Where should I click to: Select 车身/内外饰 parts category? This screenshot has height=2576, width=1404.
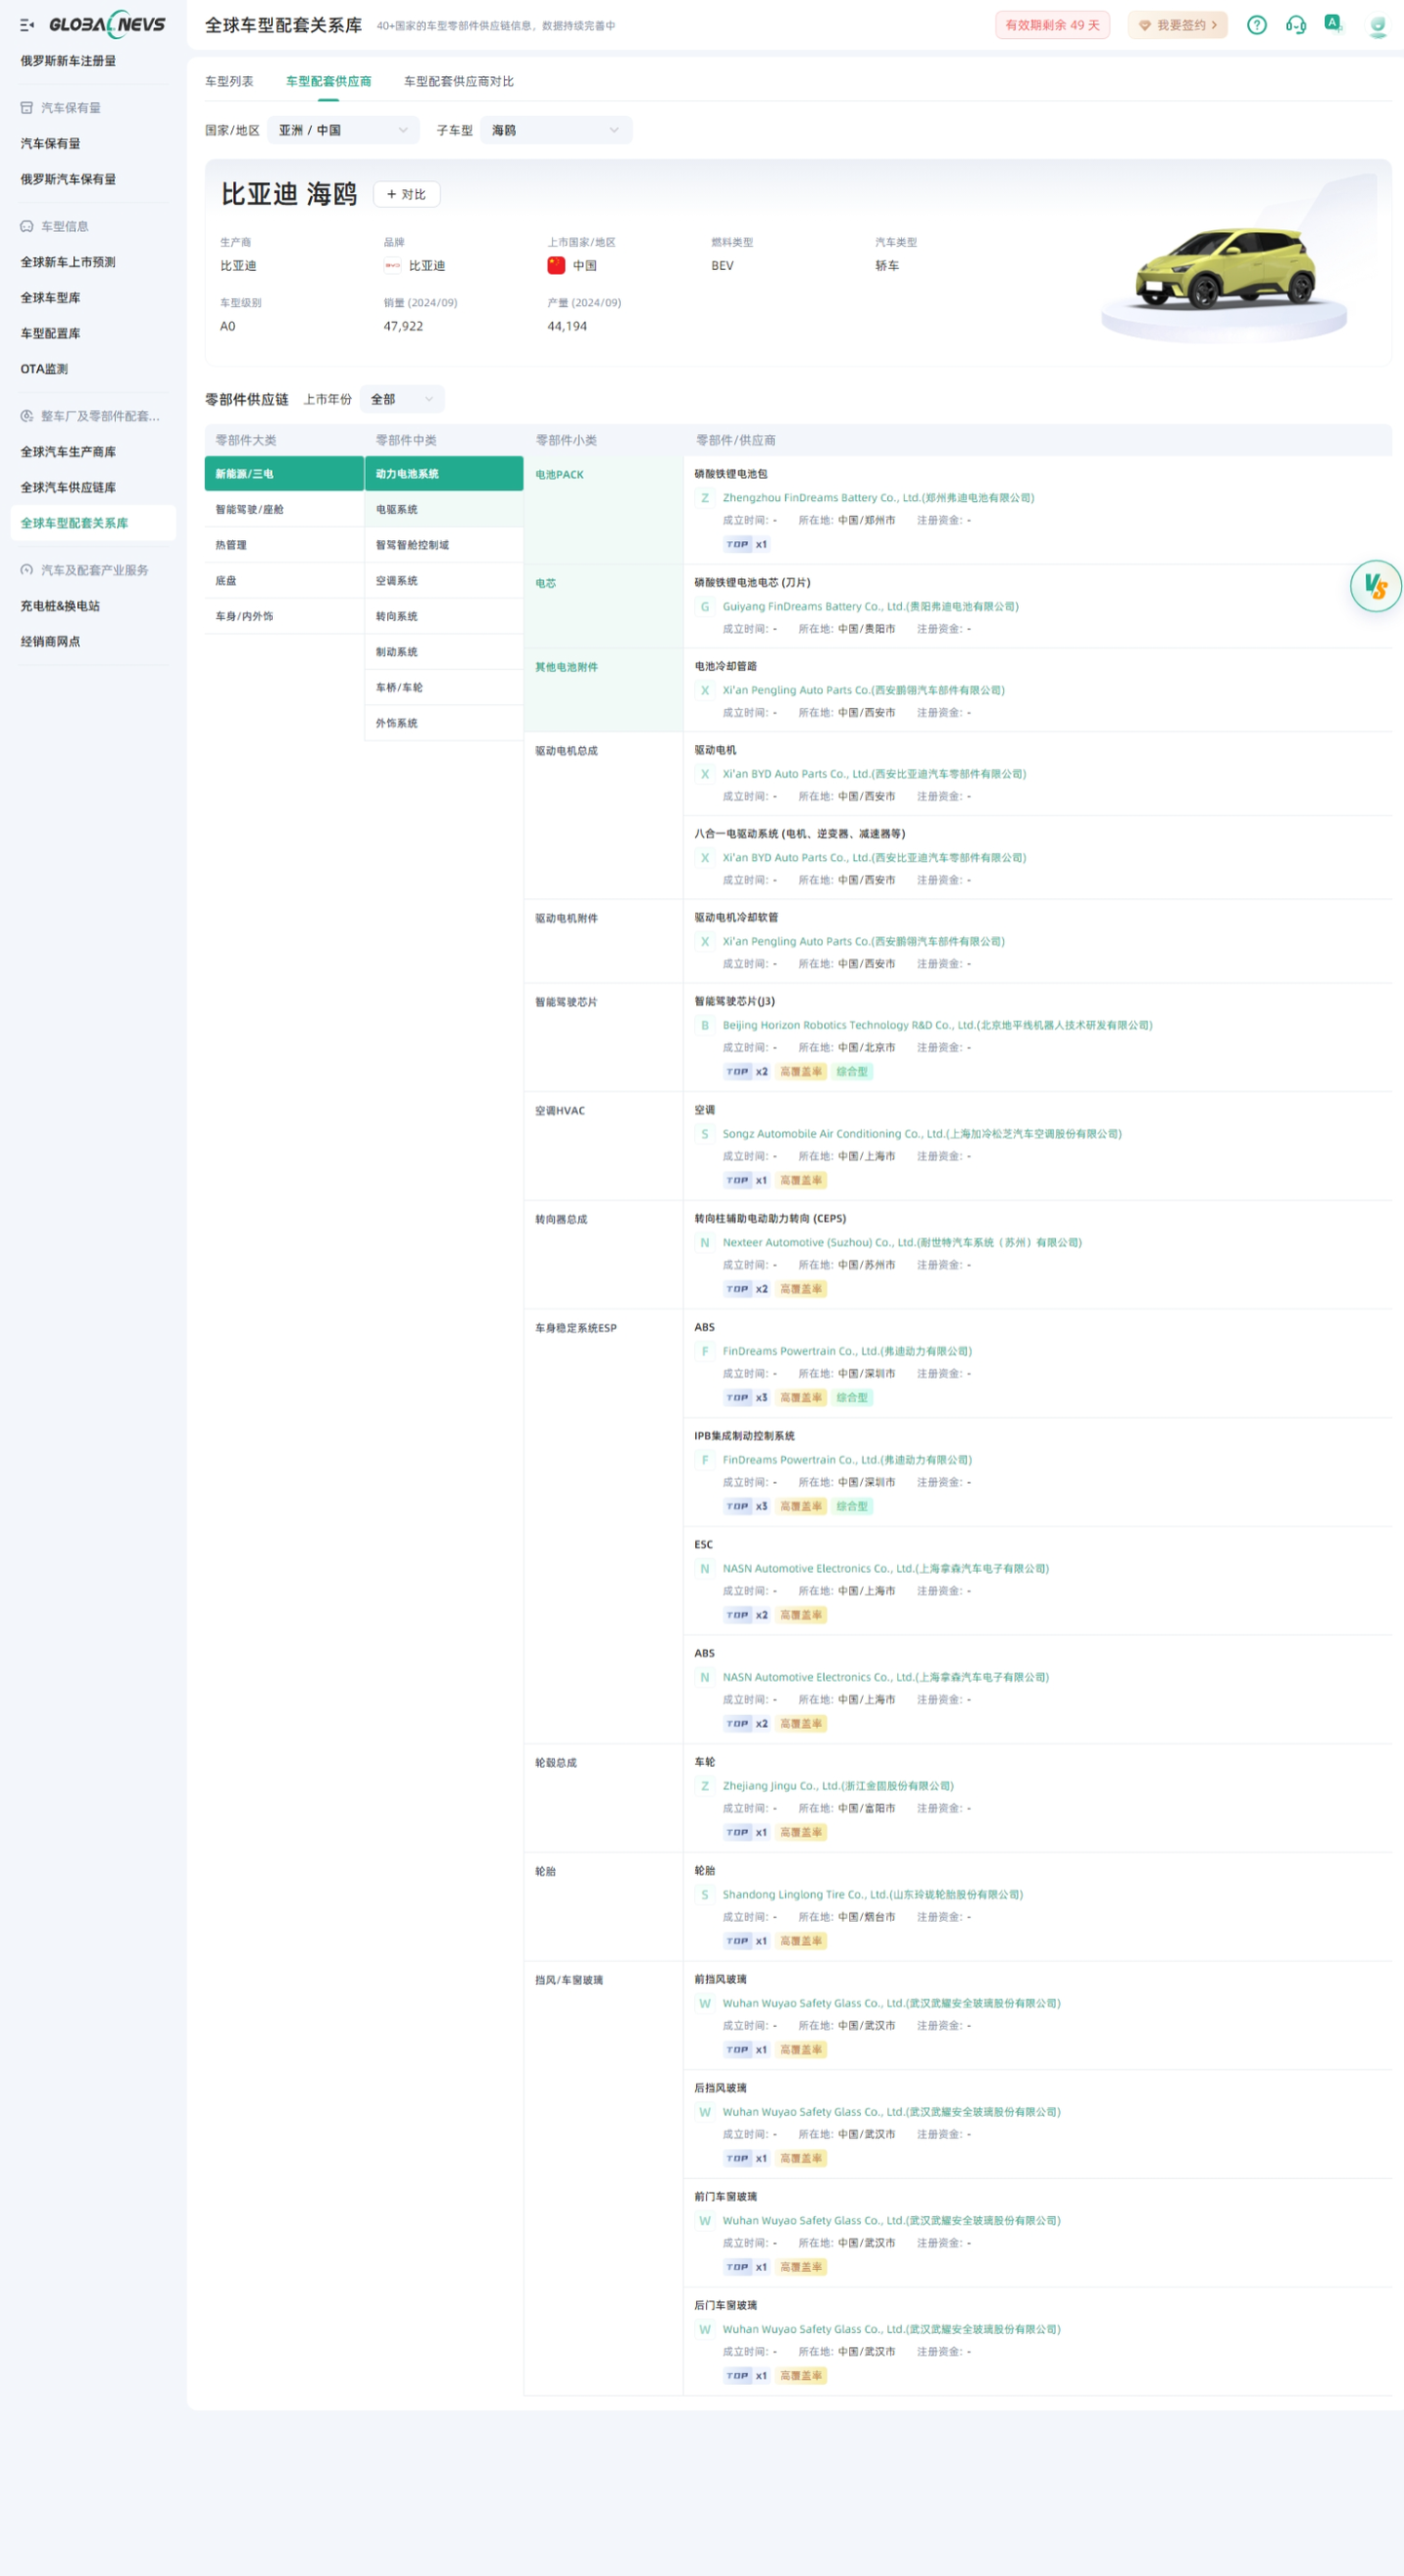point(284,617)
